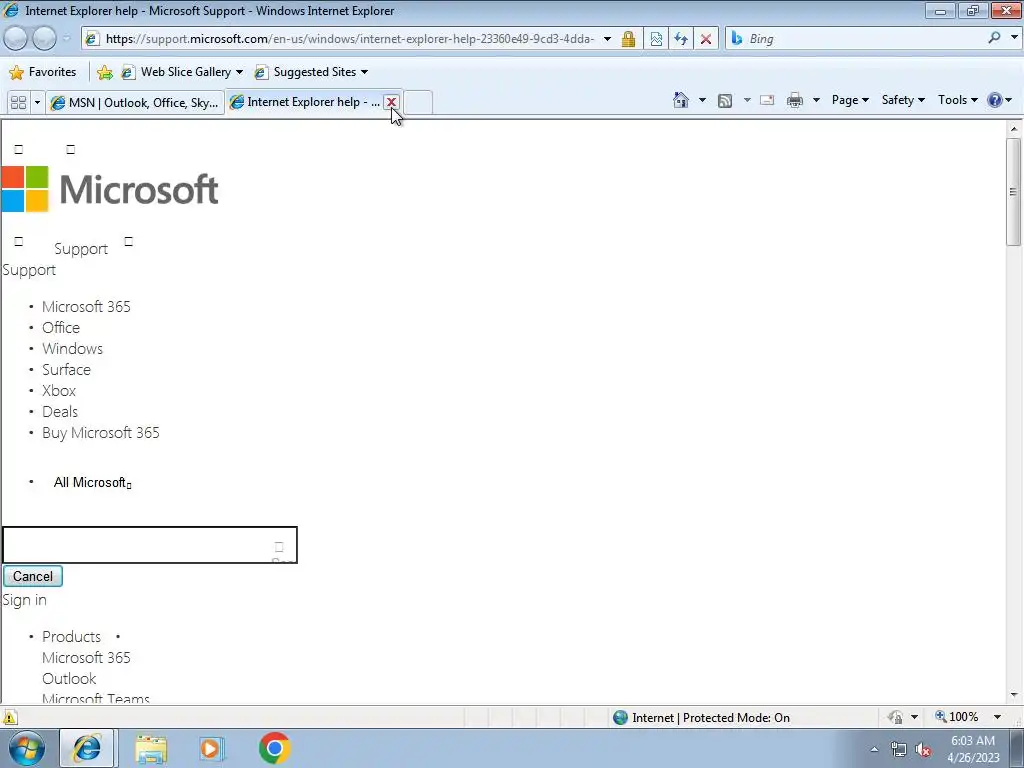The height and width of the screenshot is (768, 1024).
Task: Click the Cancel button
Action: tap(33, 576)
